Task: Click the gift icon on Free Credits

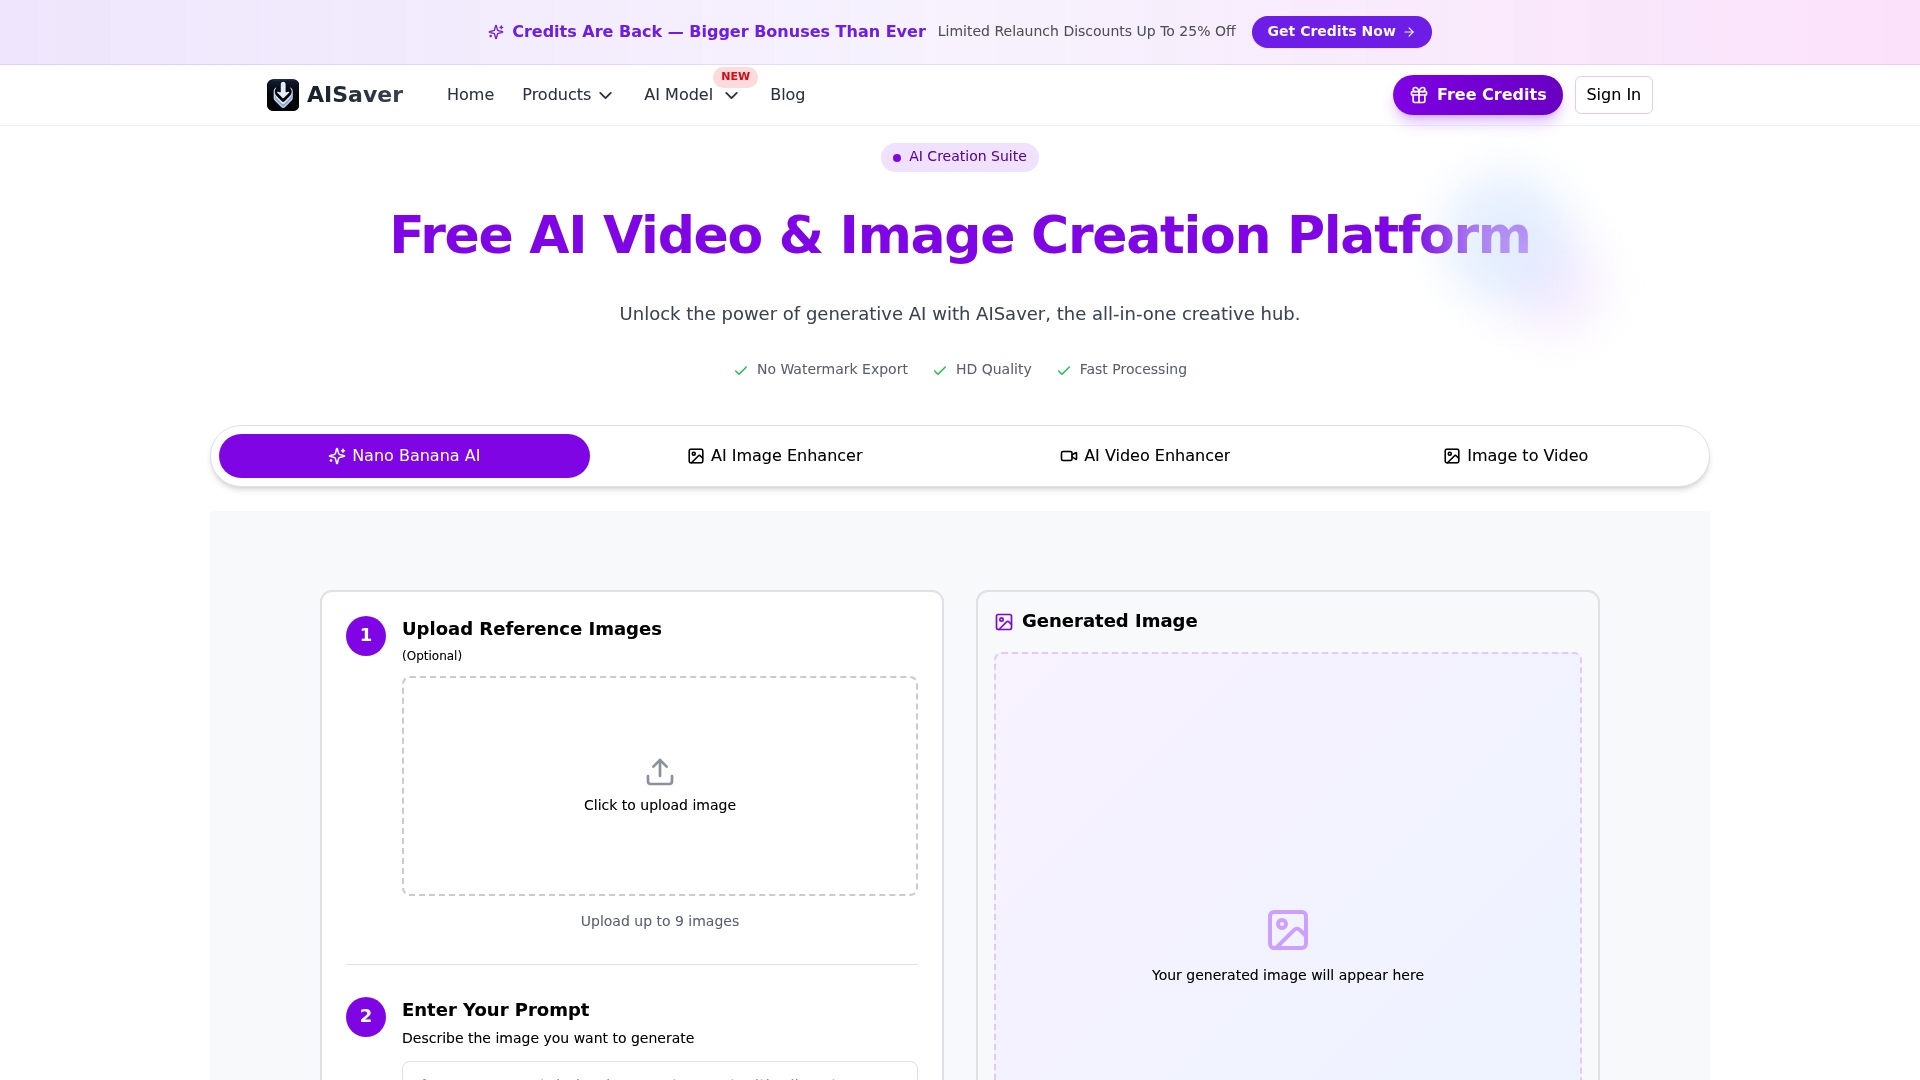Action: pos(1419,95)
